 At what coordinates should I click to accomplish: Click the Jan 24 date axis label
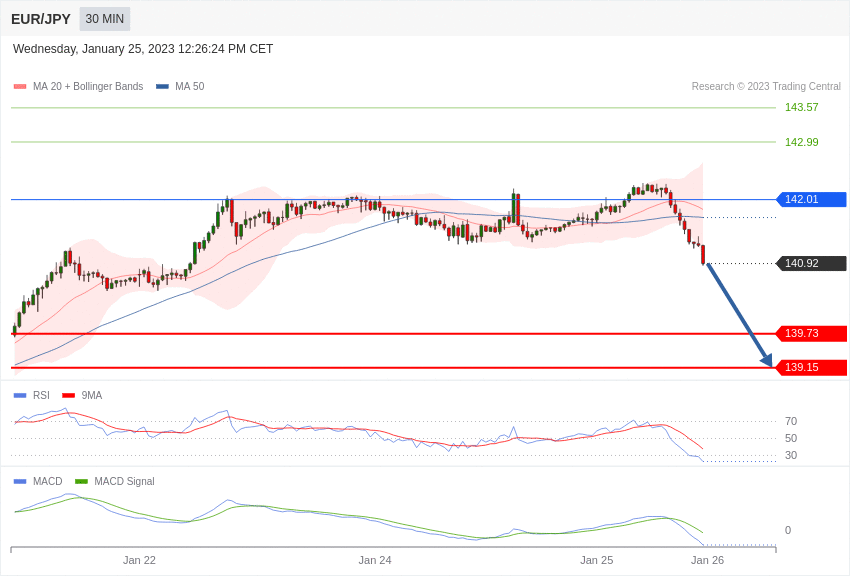[x=375, y=560]
